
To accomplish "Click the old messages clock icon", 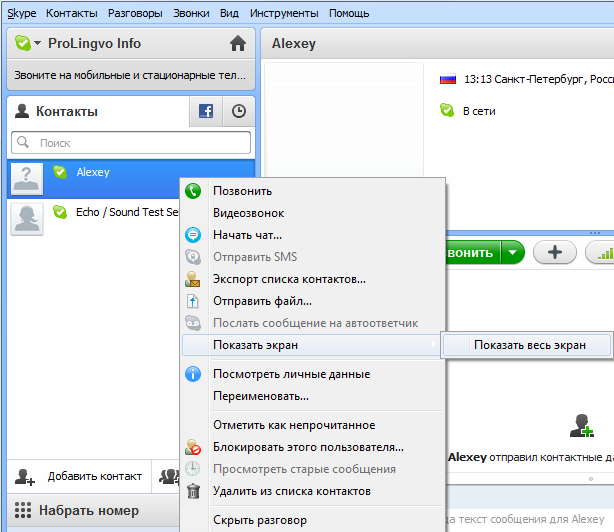I will [x=193, y=469].
